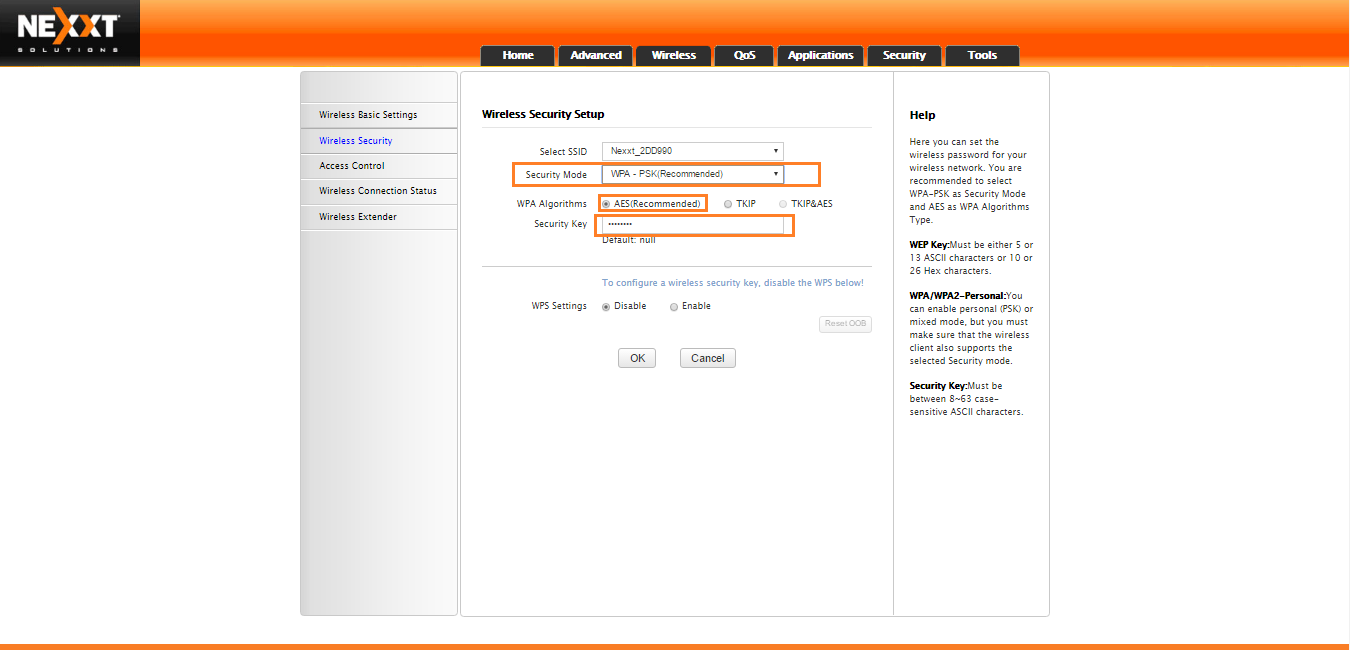
Task: Open the Wireless tab
Action: coord(673,56)
